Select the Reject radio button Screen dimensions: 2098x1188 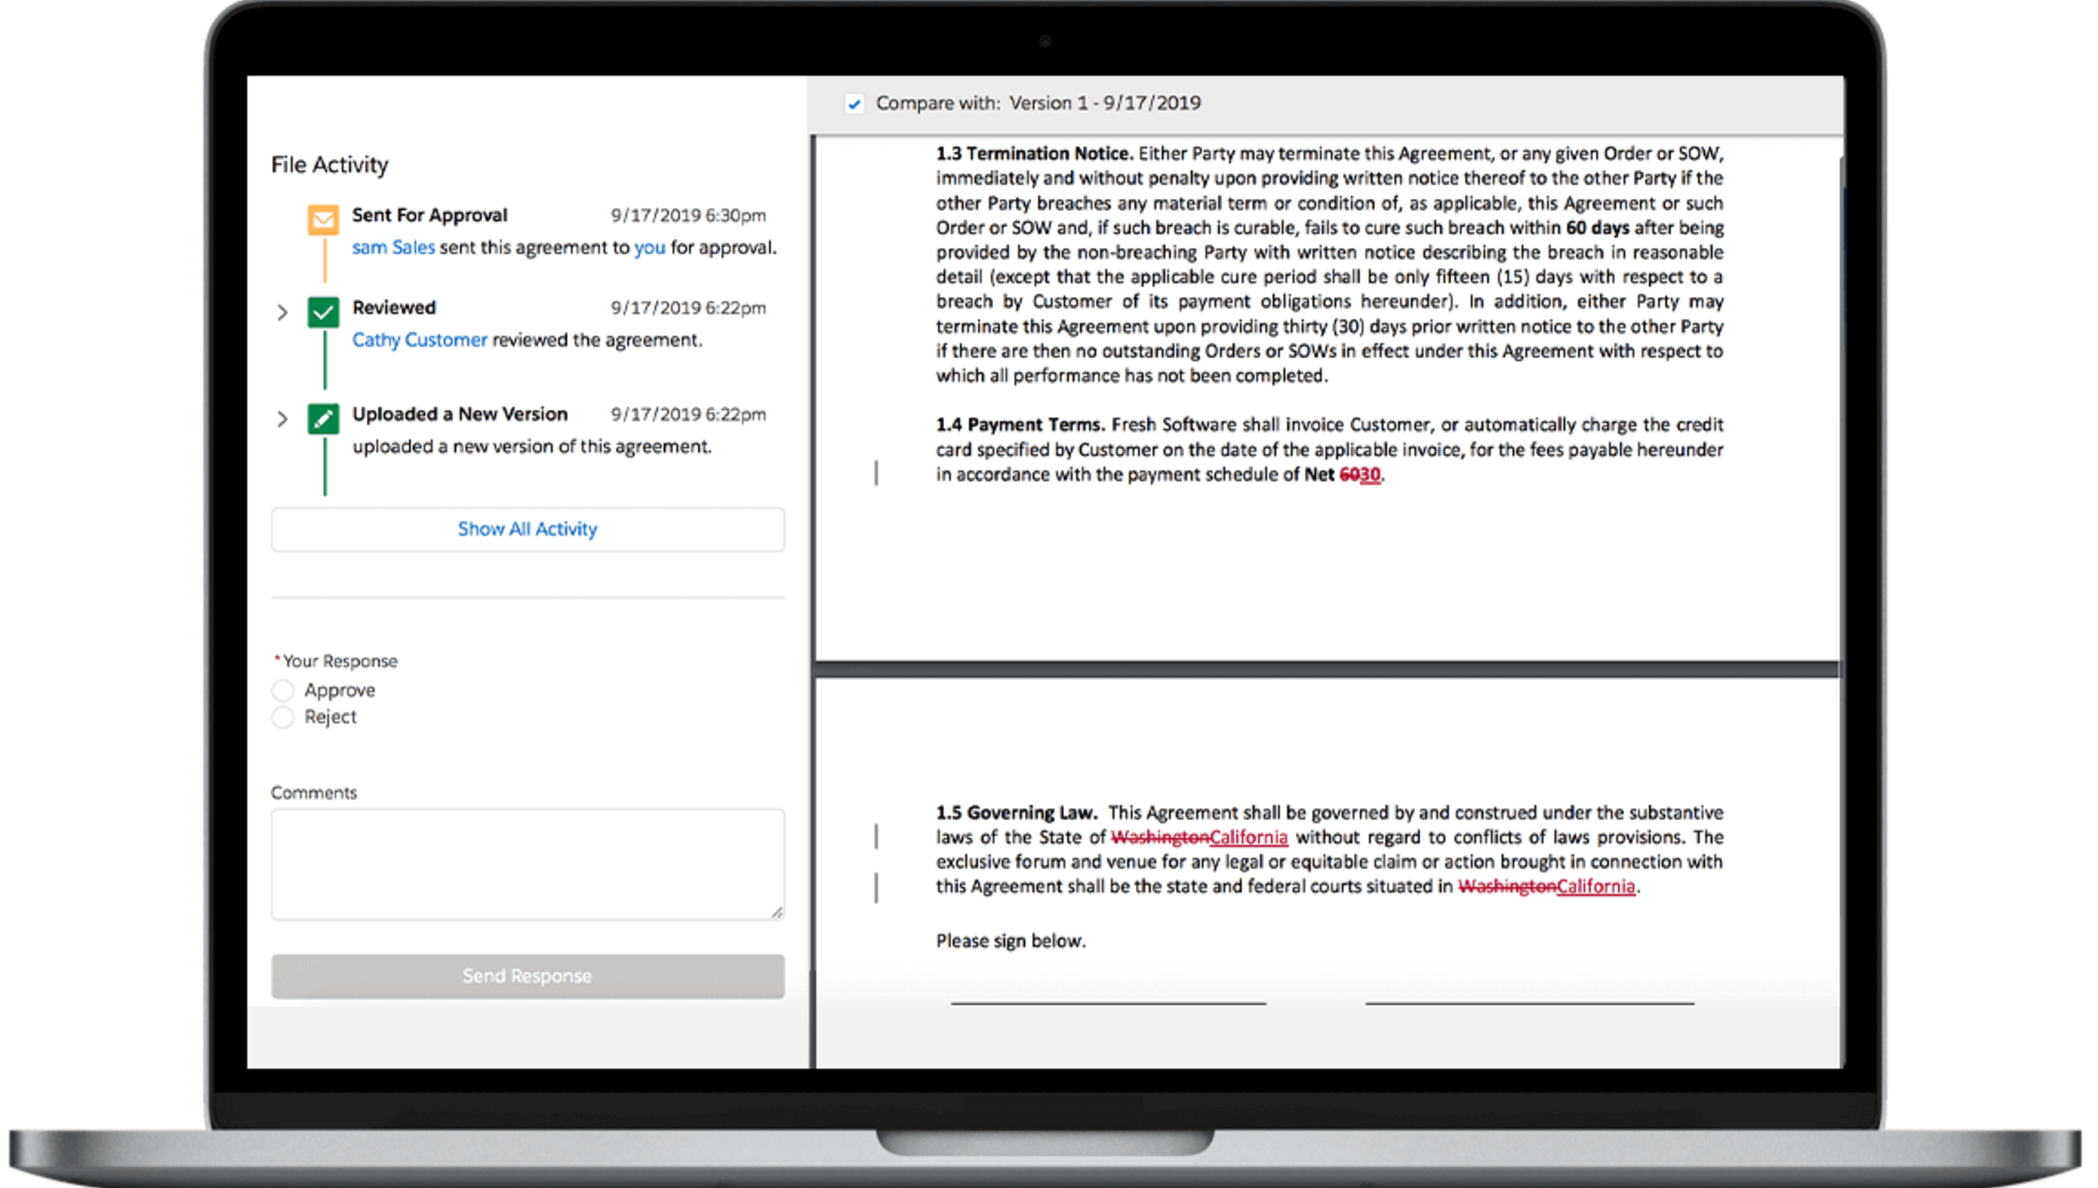pos(282,718)
